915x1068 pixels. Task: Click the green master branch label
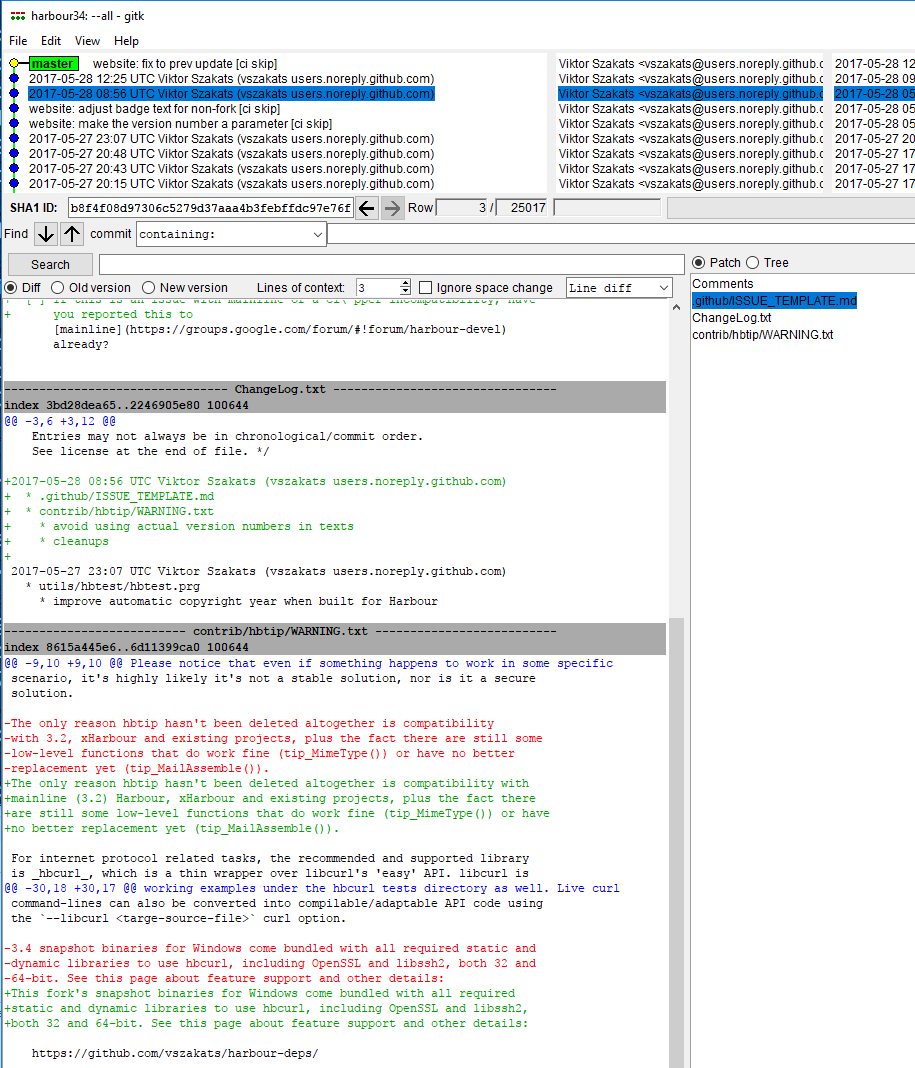[x=52, y=64]
